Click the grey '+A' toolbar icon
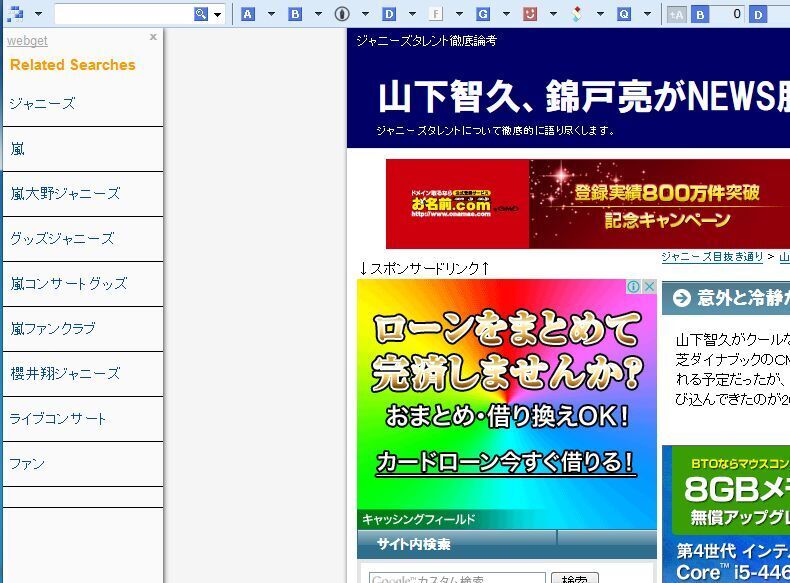 tap(677, 15)
